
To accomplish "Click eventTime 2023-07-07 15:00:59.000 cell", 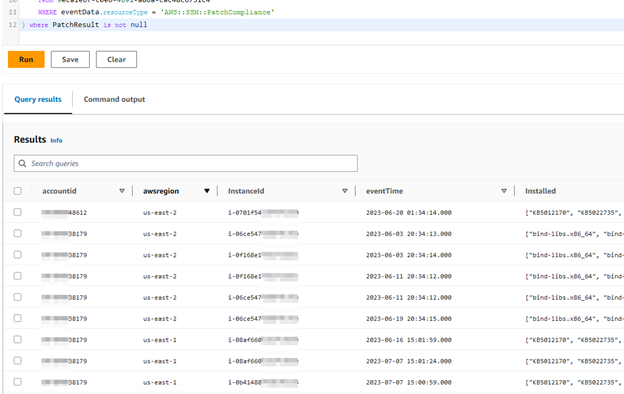I will point(409,382).
